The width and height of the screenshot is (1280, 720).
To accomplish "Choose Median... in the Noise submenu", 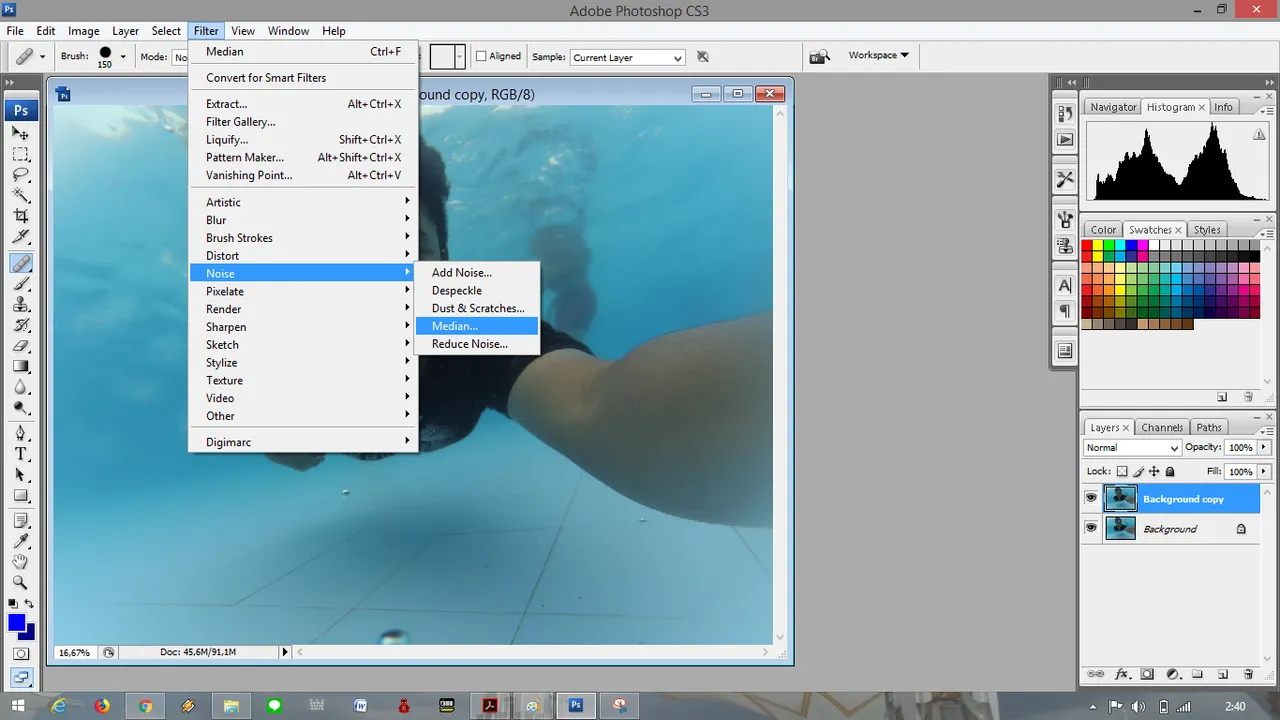I will click(477, 326).
